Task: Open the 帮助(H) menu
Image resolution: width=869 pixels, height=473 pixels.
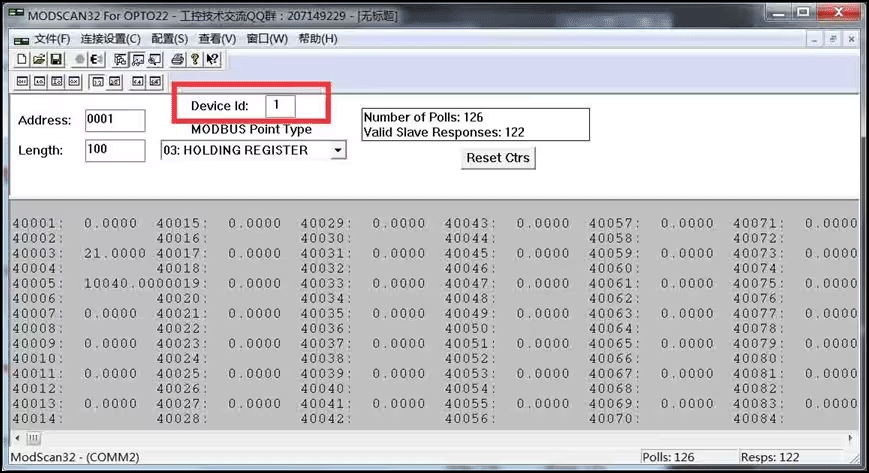Action: tap(318, 39)
